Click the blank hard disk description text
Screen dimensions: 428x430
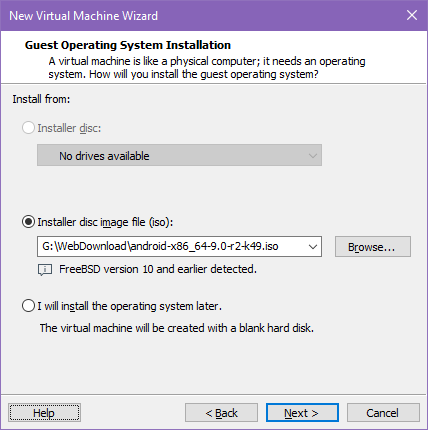(x=177, y=328)
